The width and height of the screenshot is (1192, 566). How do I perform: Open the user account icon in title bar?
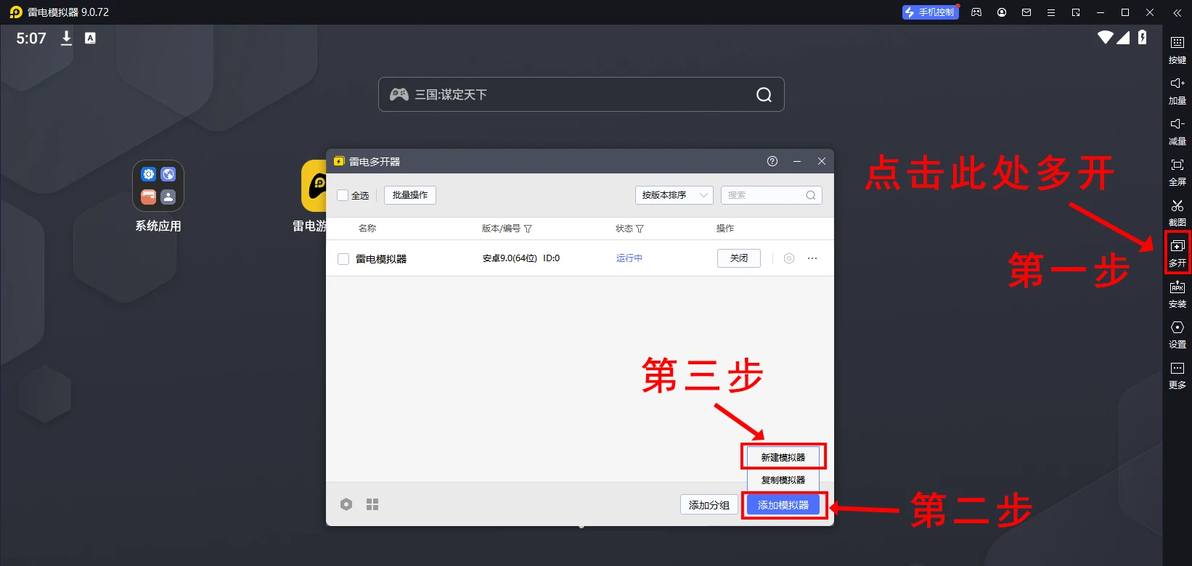point(1002,12)
